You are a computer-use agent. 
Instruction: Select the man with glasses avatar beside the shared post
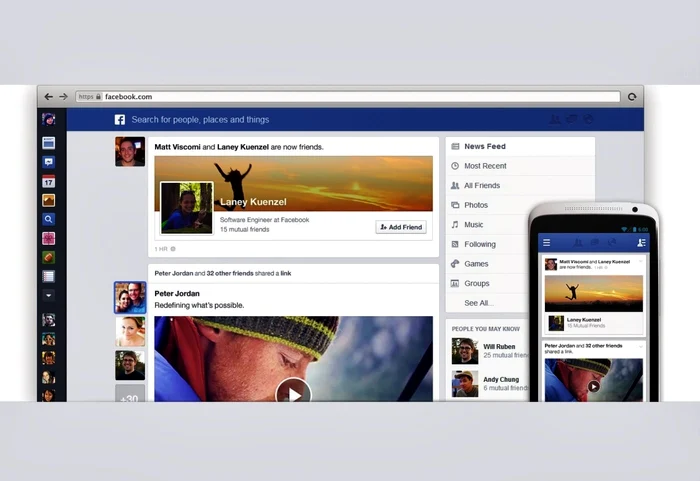pos(130,365)
